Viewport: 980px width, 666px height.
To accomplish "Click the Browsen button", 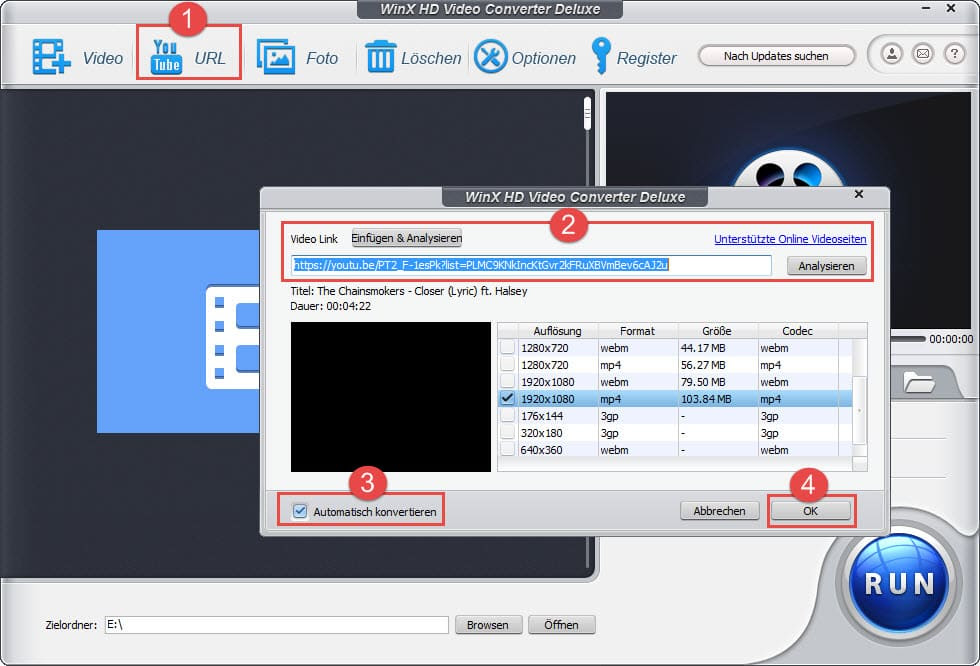I will 488,625.
